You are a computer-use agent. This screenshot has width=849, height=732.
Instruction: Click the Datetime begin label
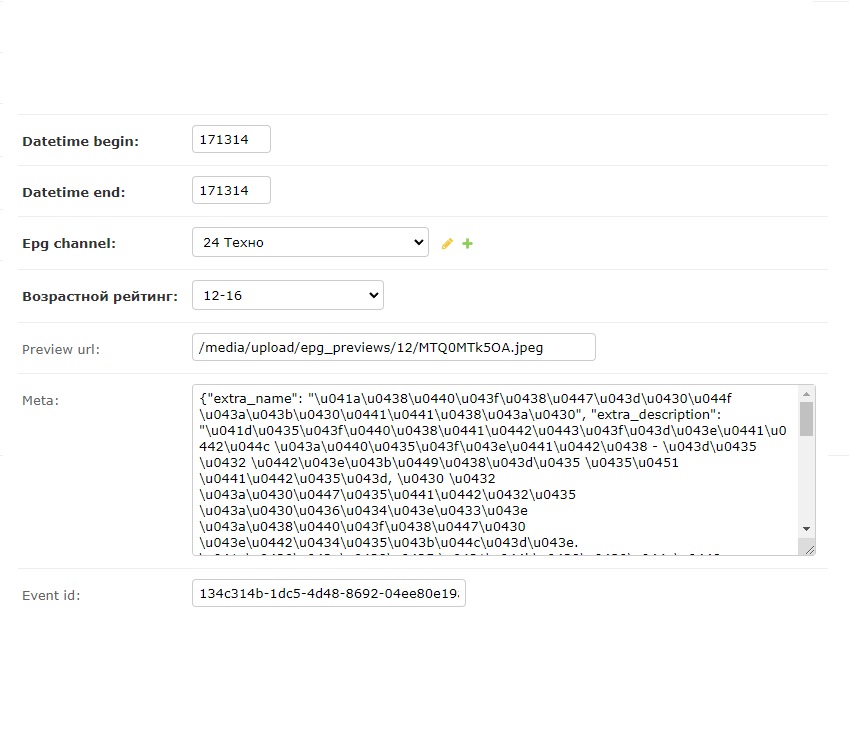[x=80, y=141]
